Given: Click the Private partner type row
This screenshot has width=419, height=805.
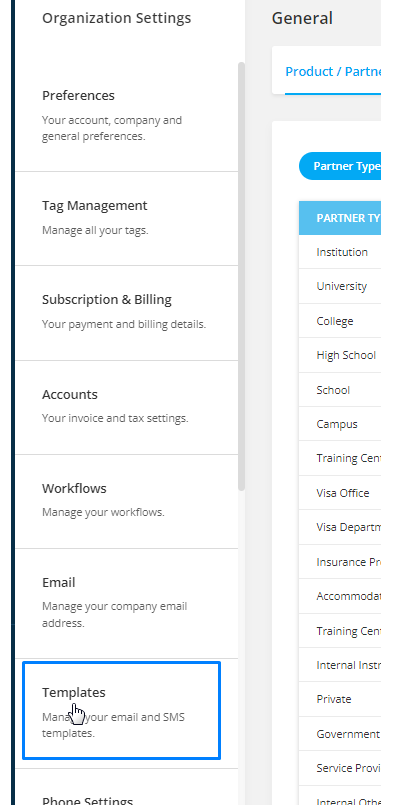Looking at the screenshot, I should pos(340,699).
